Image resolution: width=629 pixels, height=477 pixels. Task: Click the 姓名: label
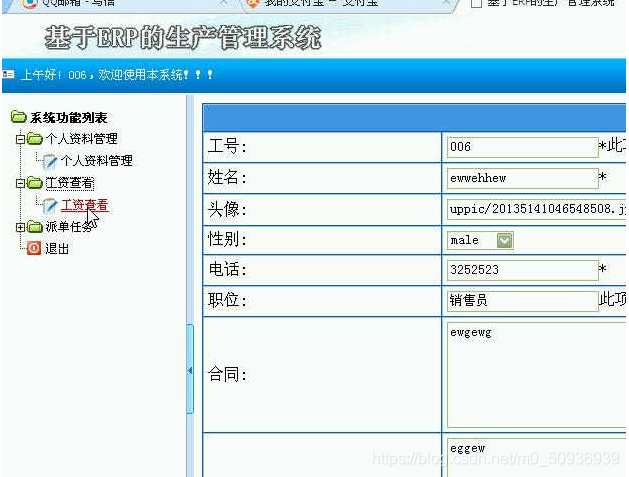click(227, 177)
